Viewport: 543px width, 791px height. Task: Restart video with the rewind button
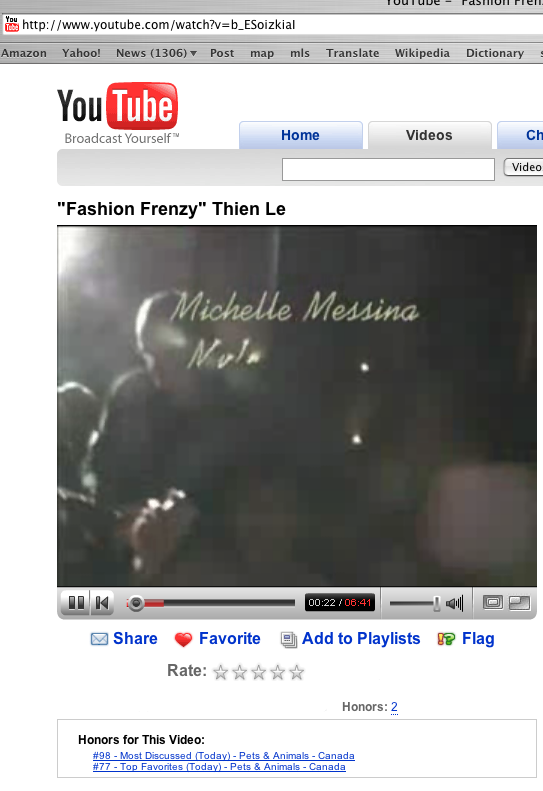(102, 602)
